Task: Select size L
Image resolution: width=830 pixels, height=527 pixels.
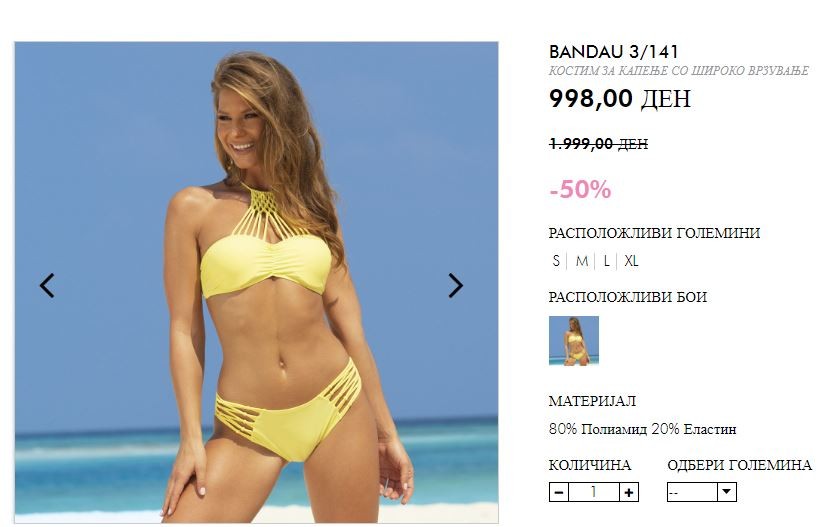Action: coord(607,261)
